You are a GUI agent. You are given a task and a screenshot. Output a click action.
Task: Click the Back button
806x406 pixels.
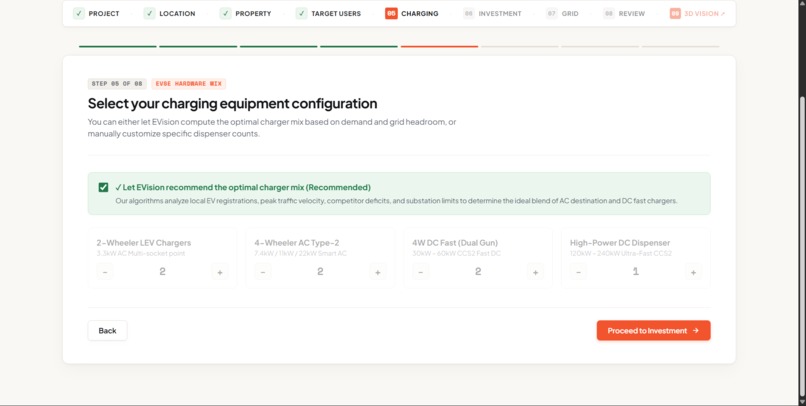tap(107, 330)
